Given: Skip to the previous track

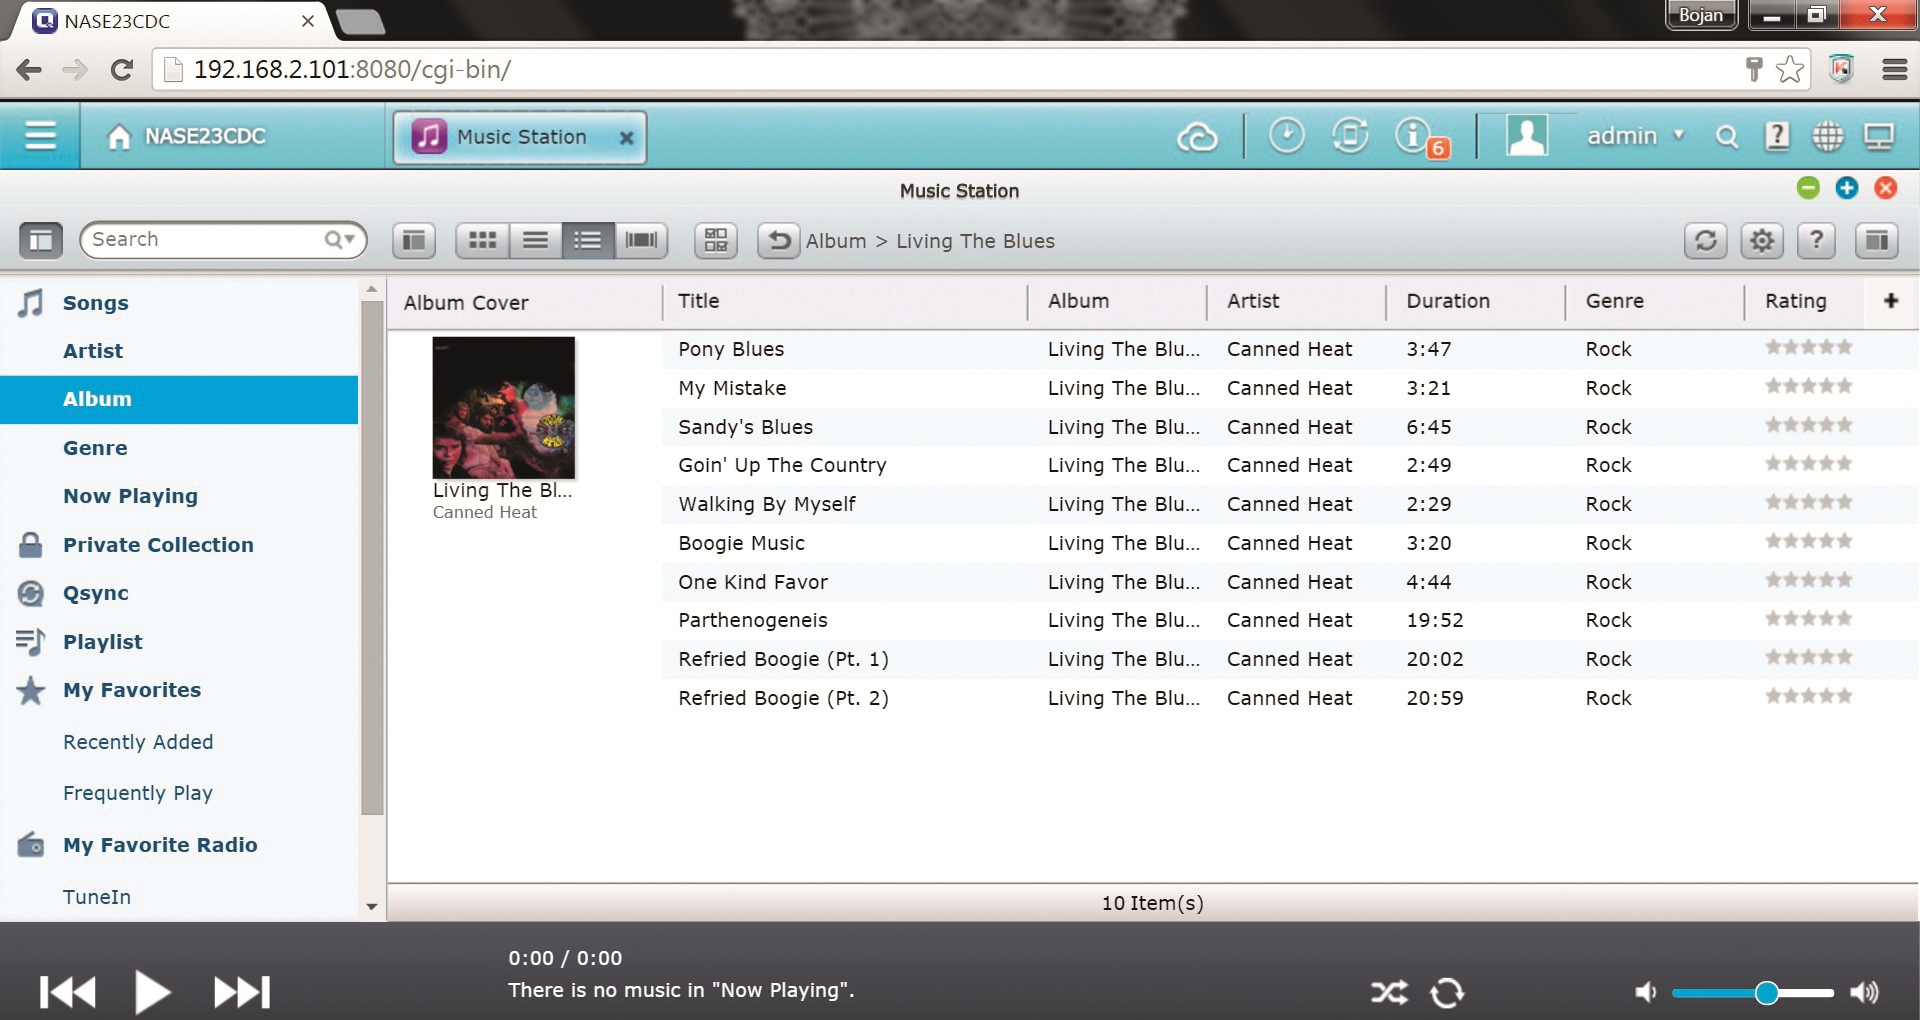Looking at the screenshot, I should (x=67, y=992).
